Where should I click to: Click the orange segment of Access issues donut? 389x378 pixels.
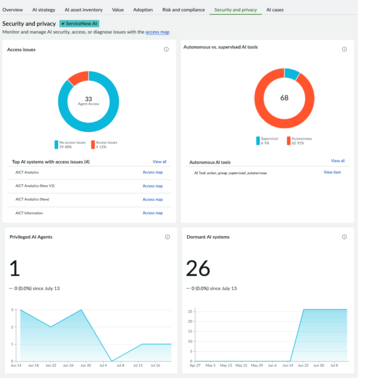pyautogui.click(x=79, y=77)
